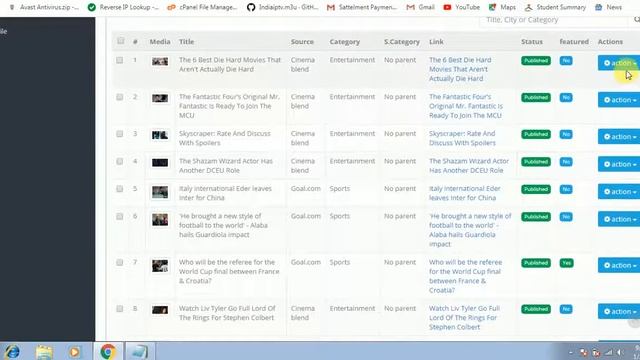Open Skyscraper: Rate And Discuss link in Link column

point(462,138)
